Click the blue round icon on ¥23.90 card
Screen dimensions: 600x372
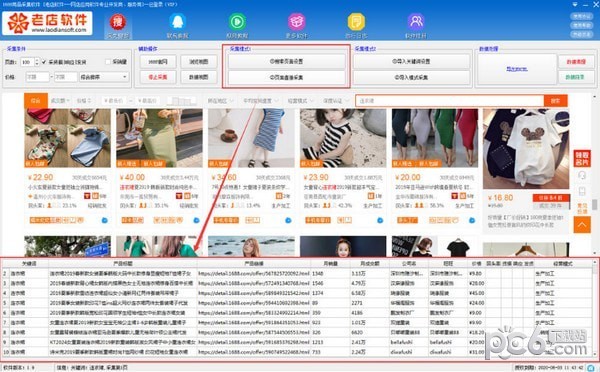[x=380, y=220]
